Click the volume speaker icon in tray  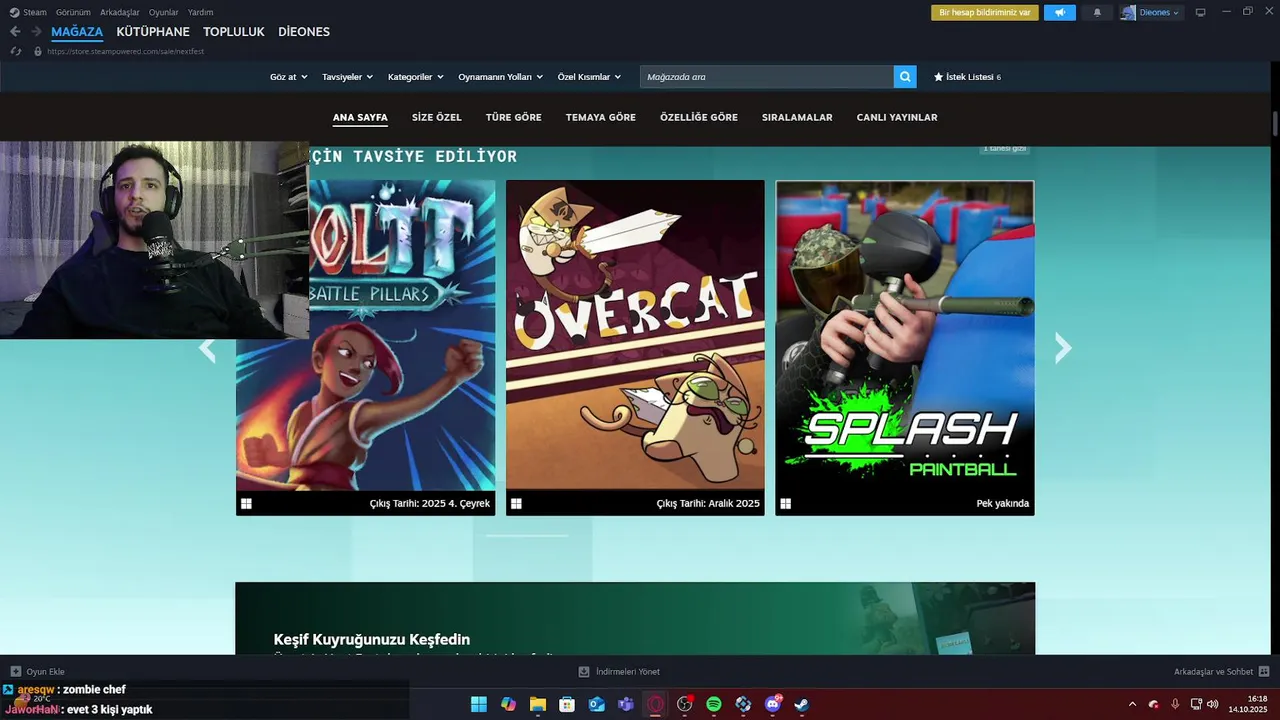pos(1213,704)
